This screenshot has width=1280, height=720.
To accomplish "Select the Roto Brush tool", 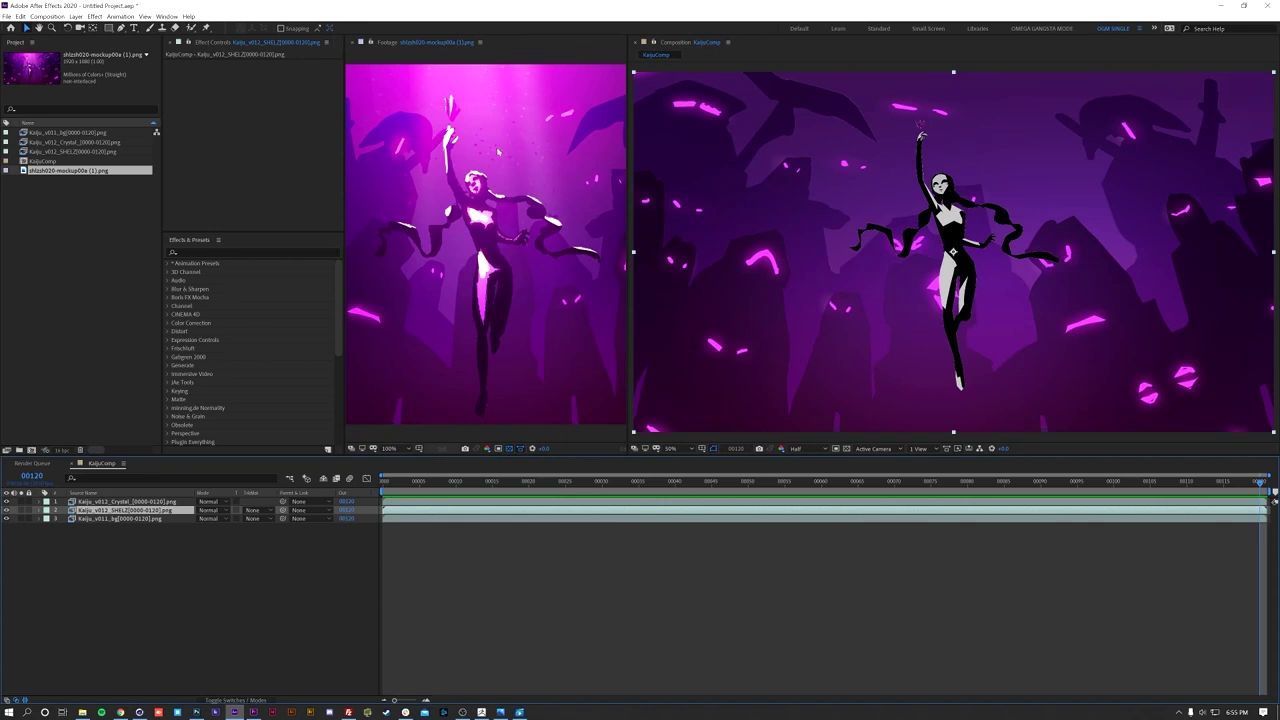I will click(191, 28).
